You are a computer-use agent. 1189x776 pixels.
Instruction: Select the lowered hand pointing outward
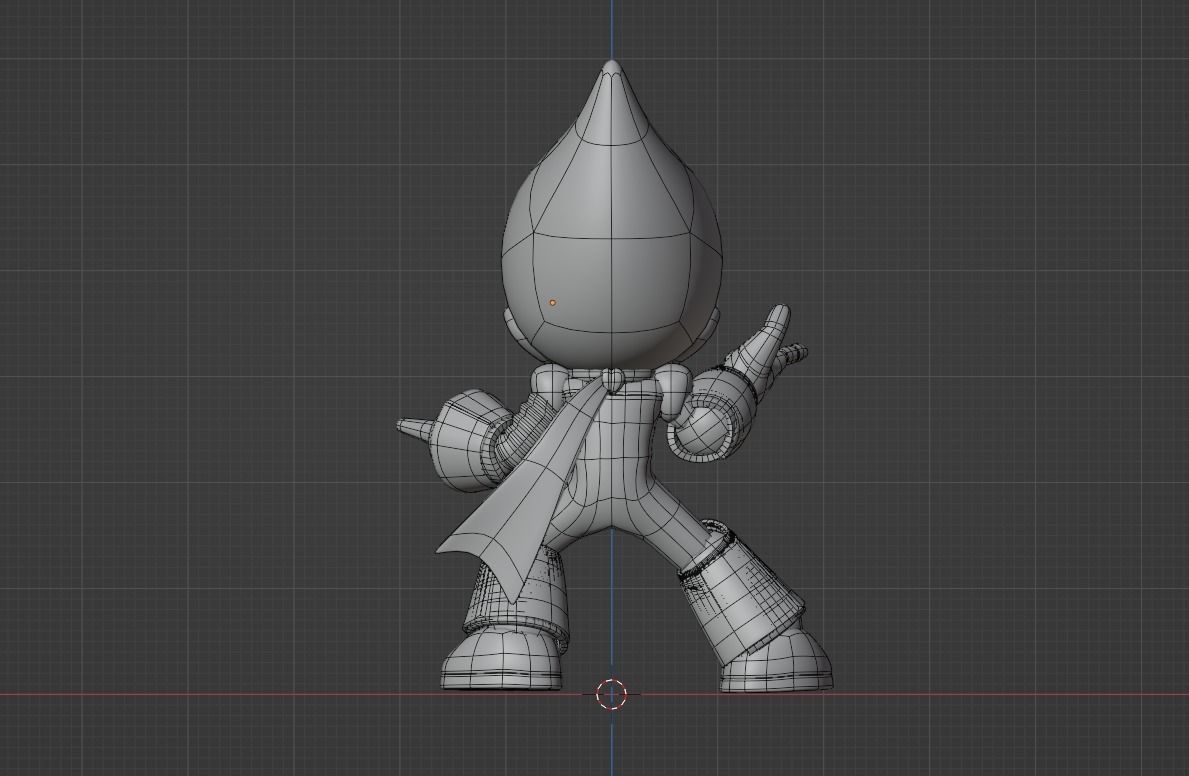point(416,429)
